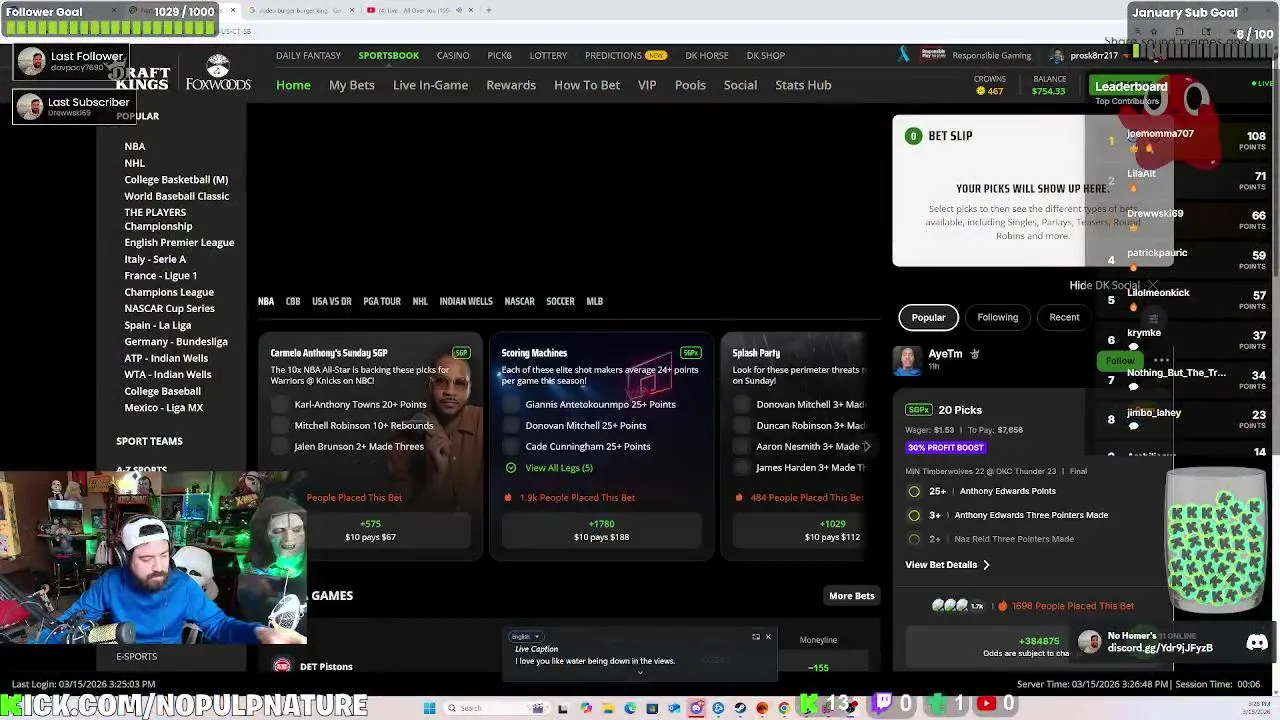Image resolution: width=1280 pixels, height=720 pixels.
Task: Select the Following feed tab
Action: 997,317
